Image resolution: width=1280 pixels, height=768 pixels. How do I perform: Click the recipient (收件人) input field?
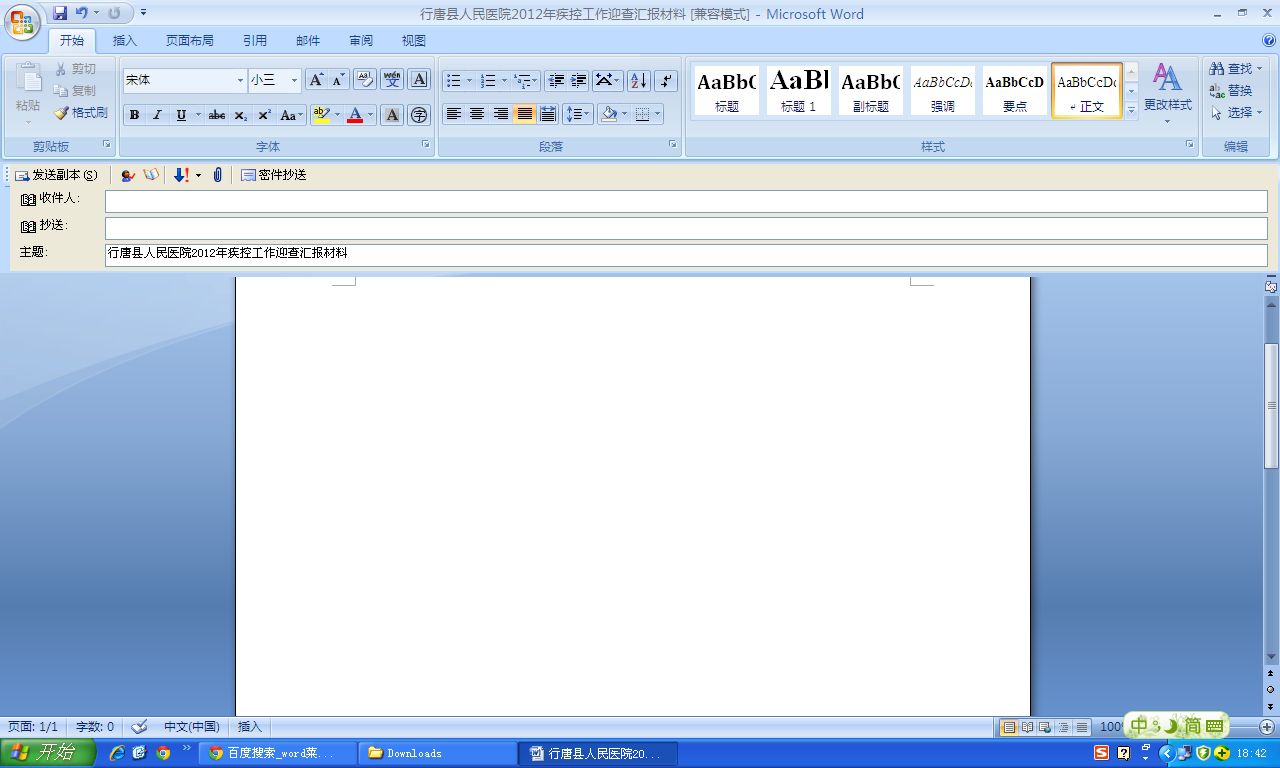click(x=686, y=201)
